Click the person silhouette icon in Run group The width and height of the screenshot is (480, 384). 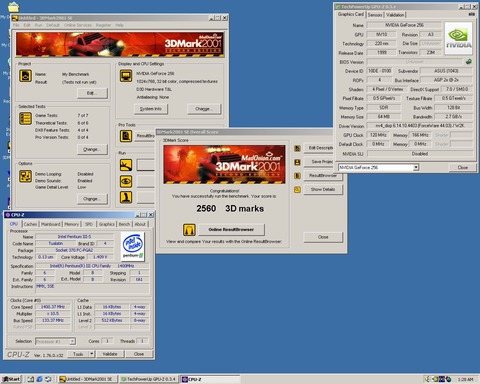pyautogui.click(x=126, y=197)
